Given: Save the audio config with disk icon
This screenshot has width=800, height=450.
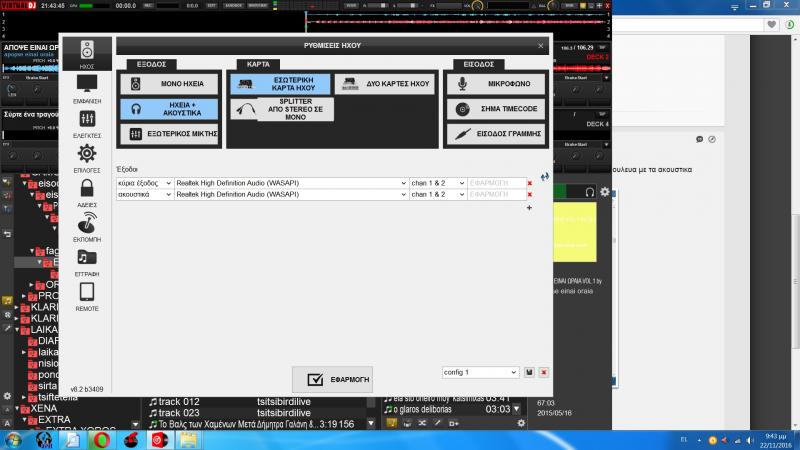Looking at the screenshot, I should tap(529, 372).
